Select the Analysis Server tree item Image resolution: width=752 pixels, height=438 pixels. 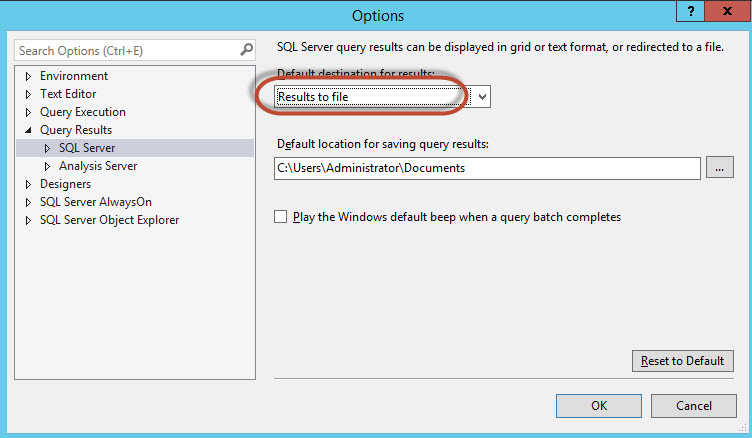(x=98, y=166)
